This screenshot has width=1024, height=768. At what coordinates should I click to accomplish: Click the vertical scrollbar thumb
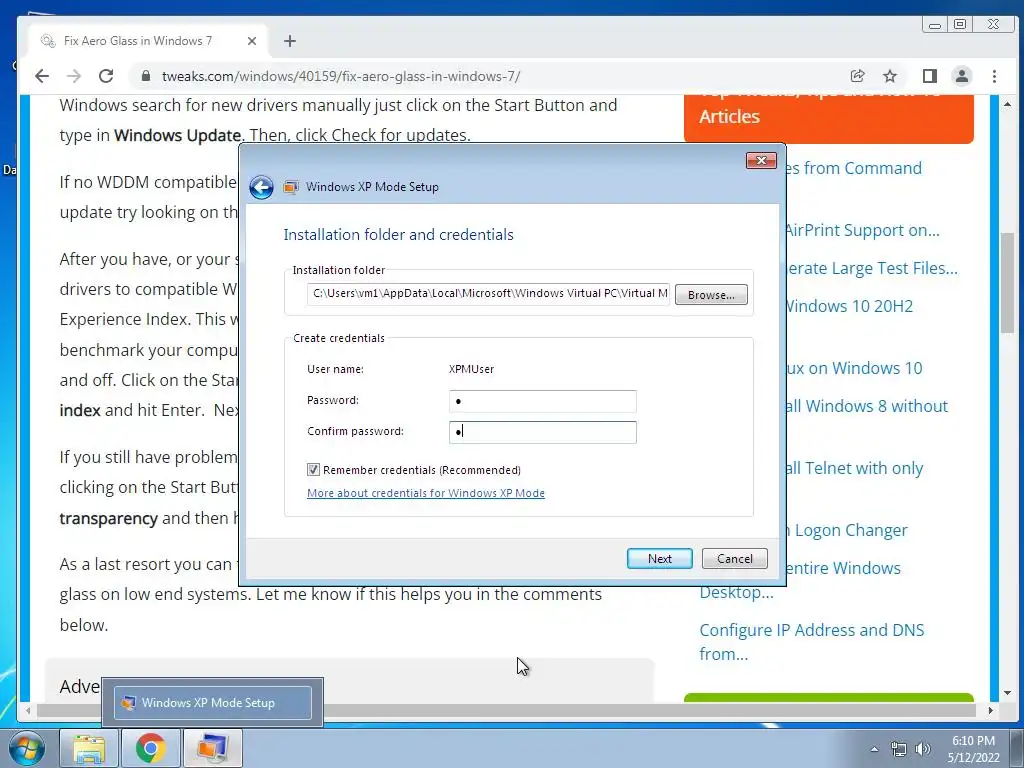[1008, 282]
